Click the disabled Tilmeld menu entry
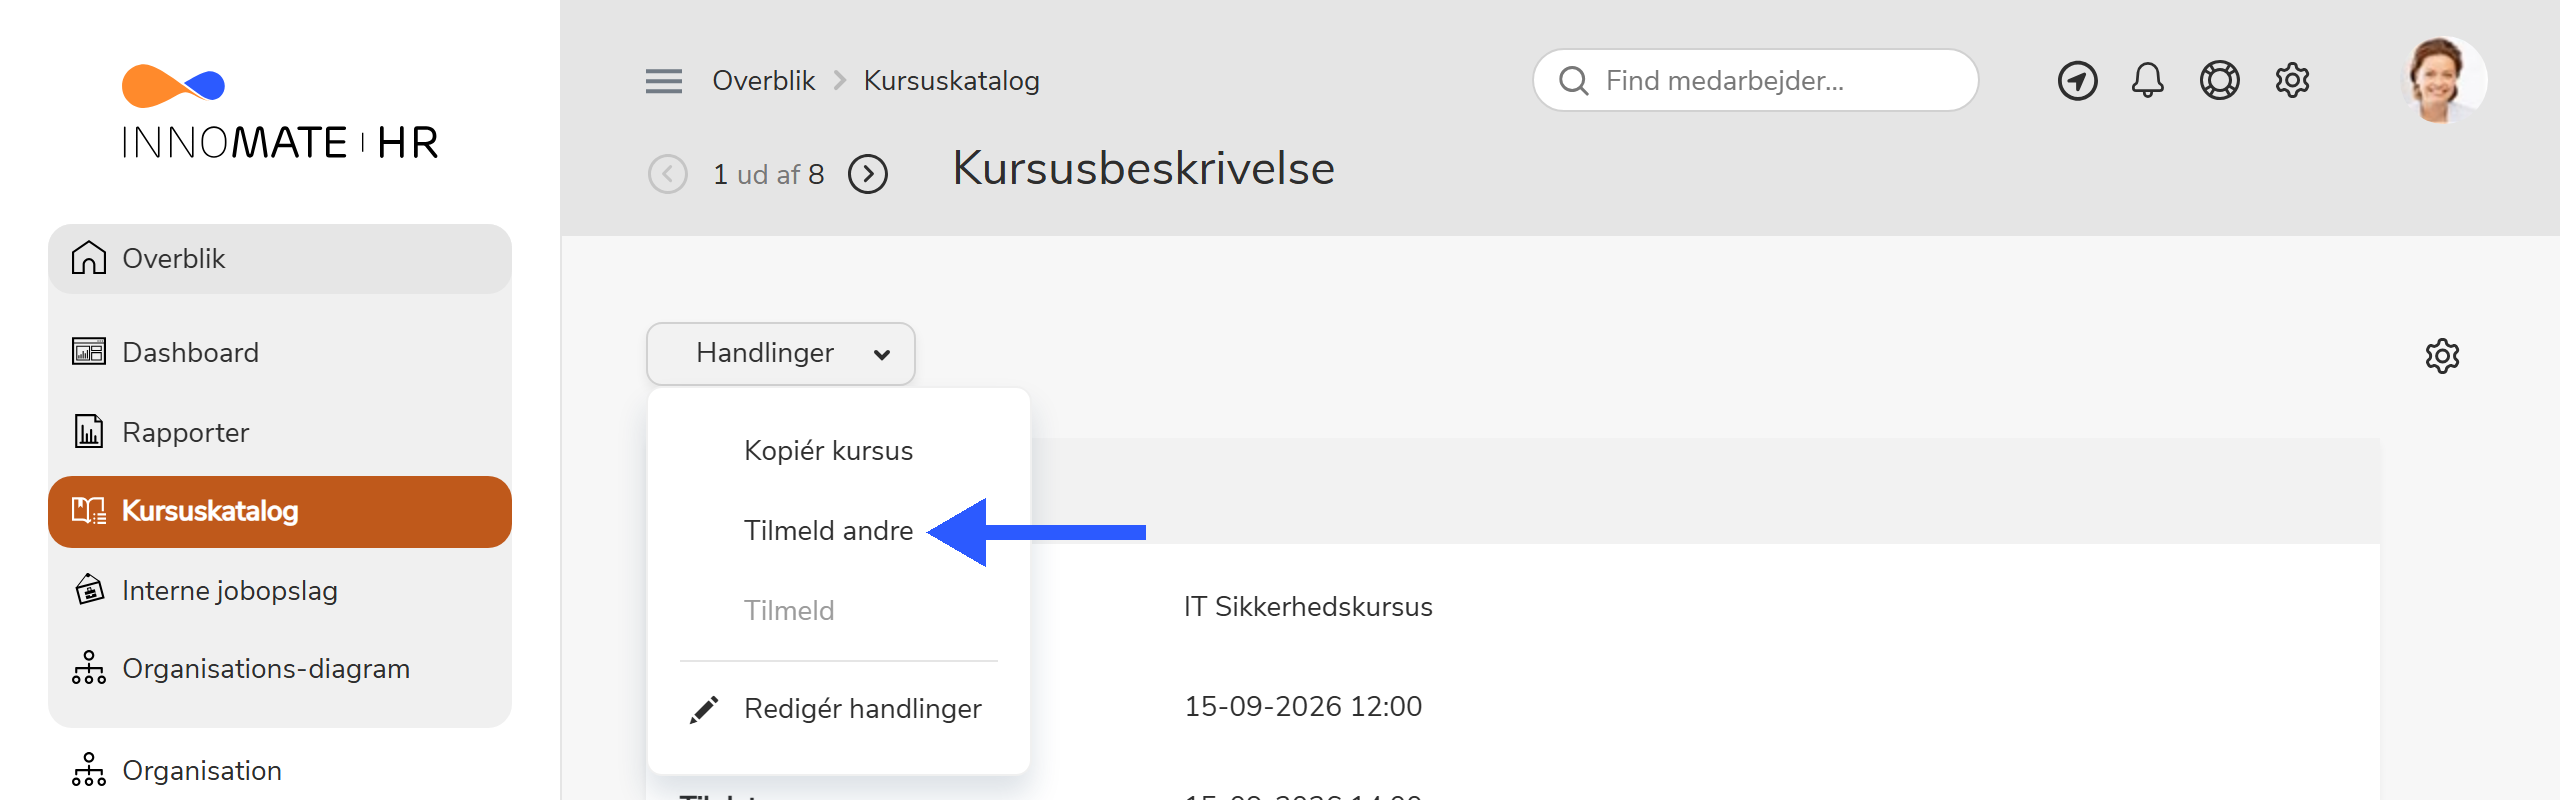2560x800 pixels. pos(788,611)
